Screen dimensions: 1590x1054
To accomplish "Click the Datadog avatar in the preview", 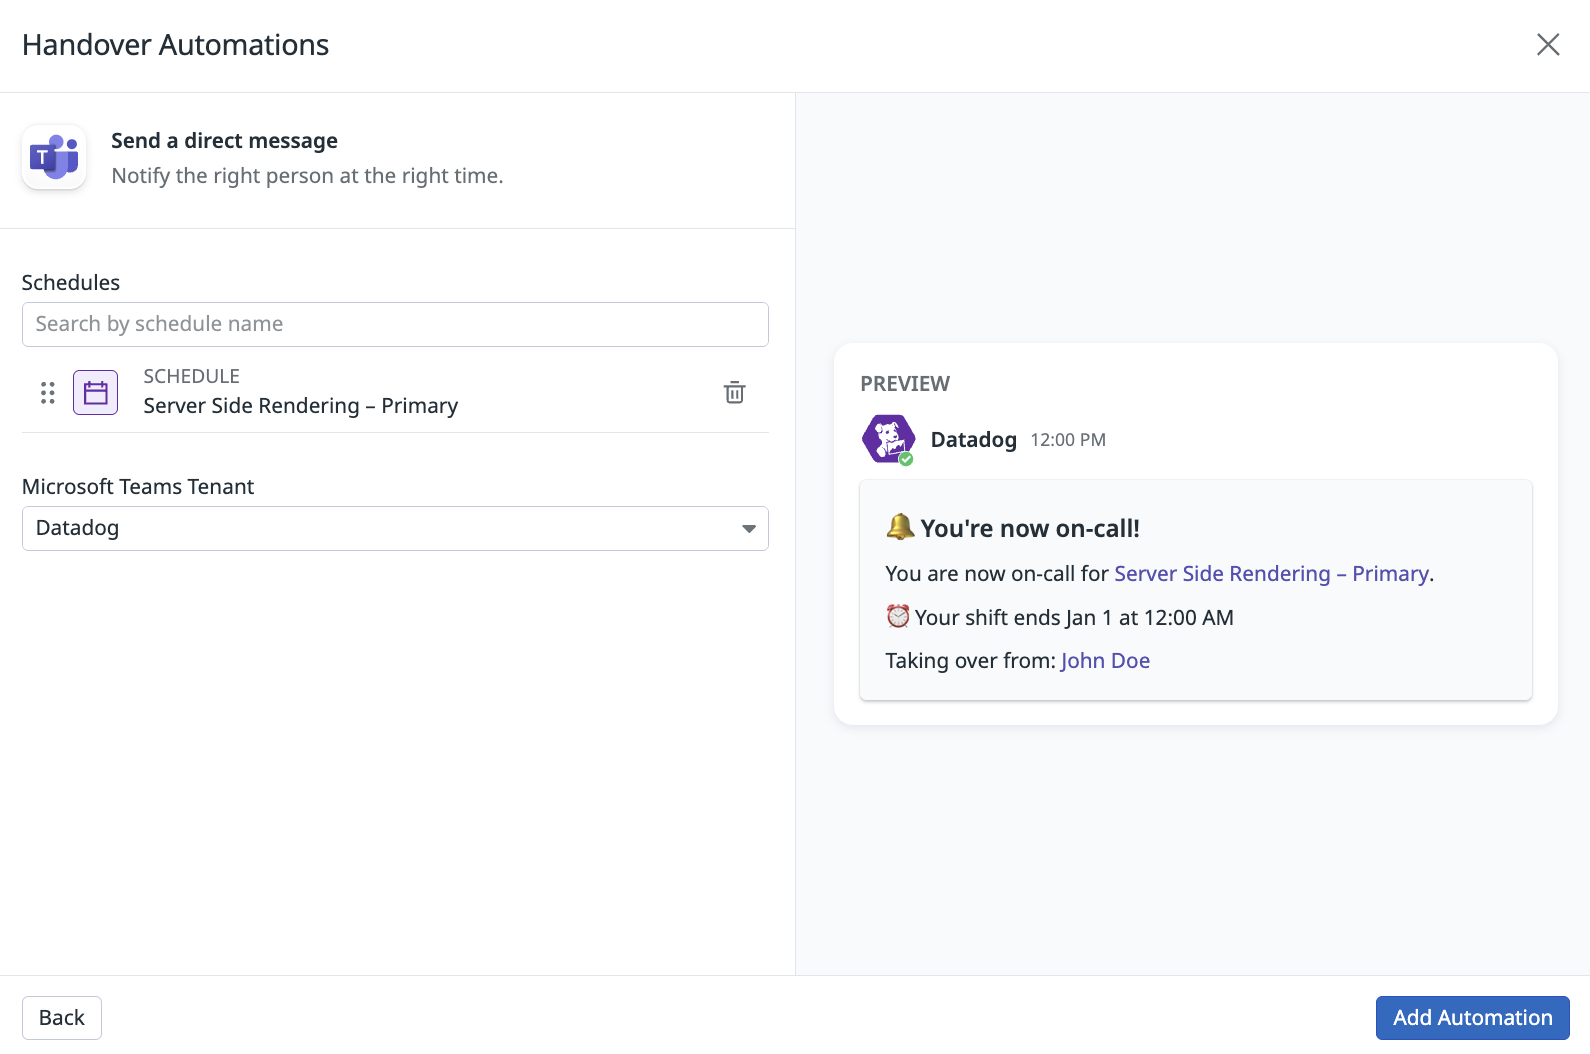I will (x=887, y=439).
